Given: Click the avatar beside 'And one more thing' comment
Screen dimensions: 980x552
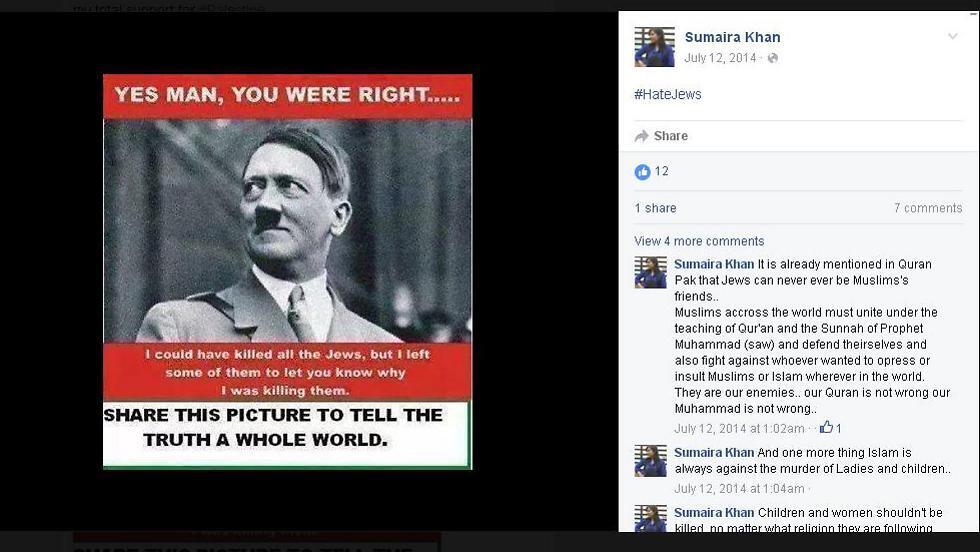Looking at the screenshot, I should [651, 461].
